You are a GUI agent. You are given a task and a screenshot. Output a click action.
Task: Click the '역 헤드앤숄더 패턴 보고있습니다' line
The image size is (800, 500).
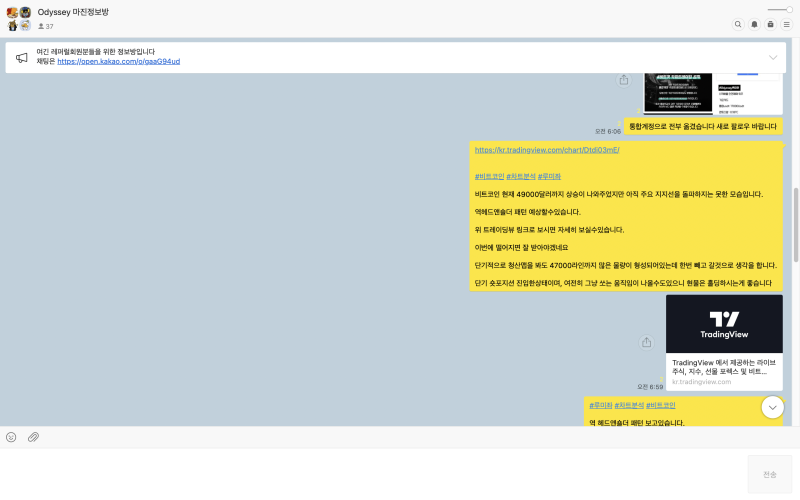click(x=637, y=422)
